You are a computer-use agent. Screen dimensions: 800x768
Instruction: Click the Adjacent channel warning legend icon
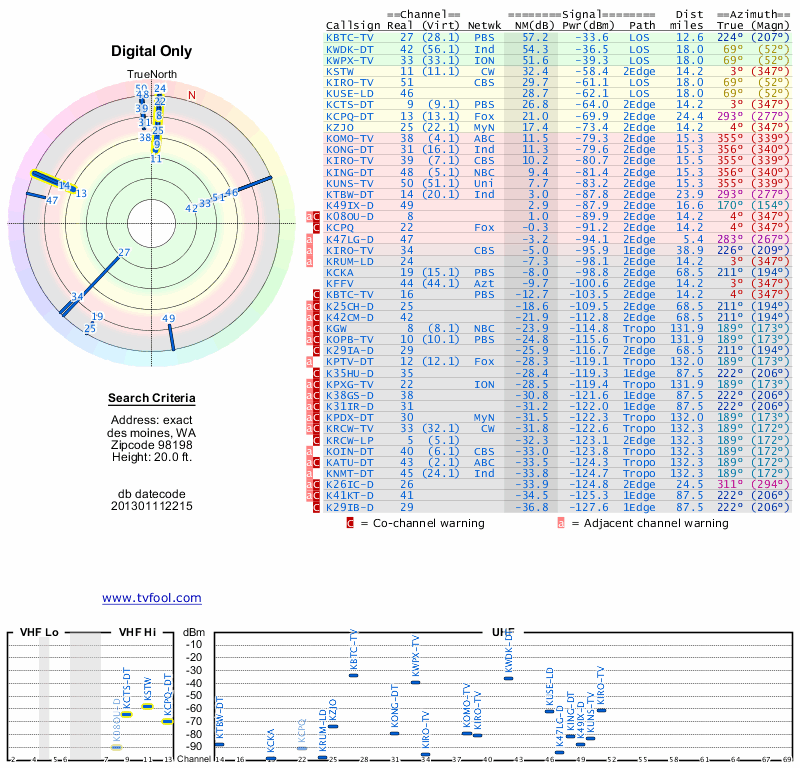[561, 522]
